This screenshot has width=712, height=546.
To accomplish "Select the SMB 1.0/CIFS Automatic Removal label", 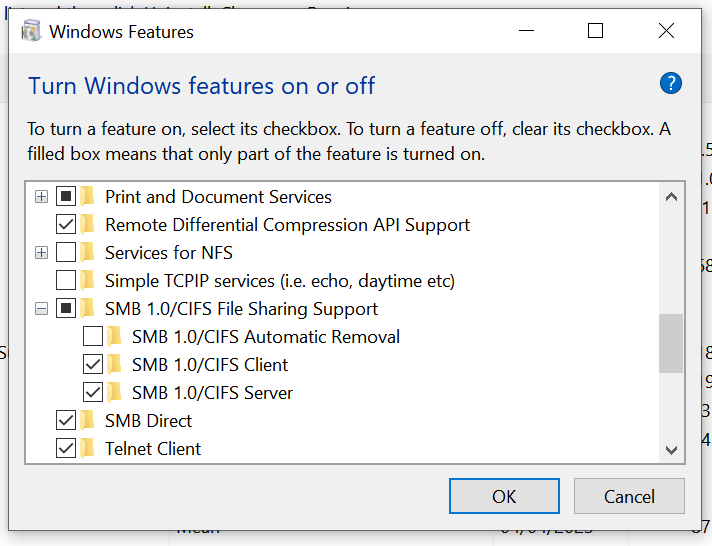I will (266, 337).
